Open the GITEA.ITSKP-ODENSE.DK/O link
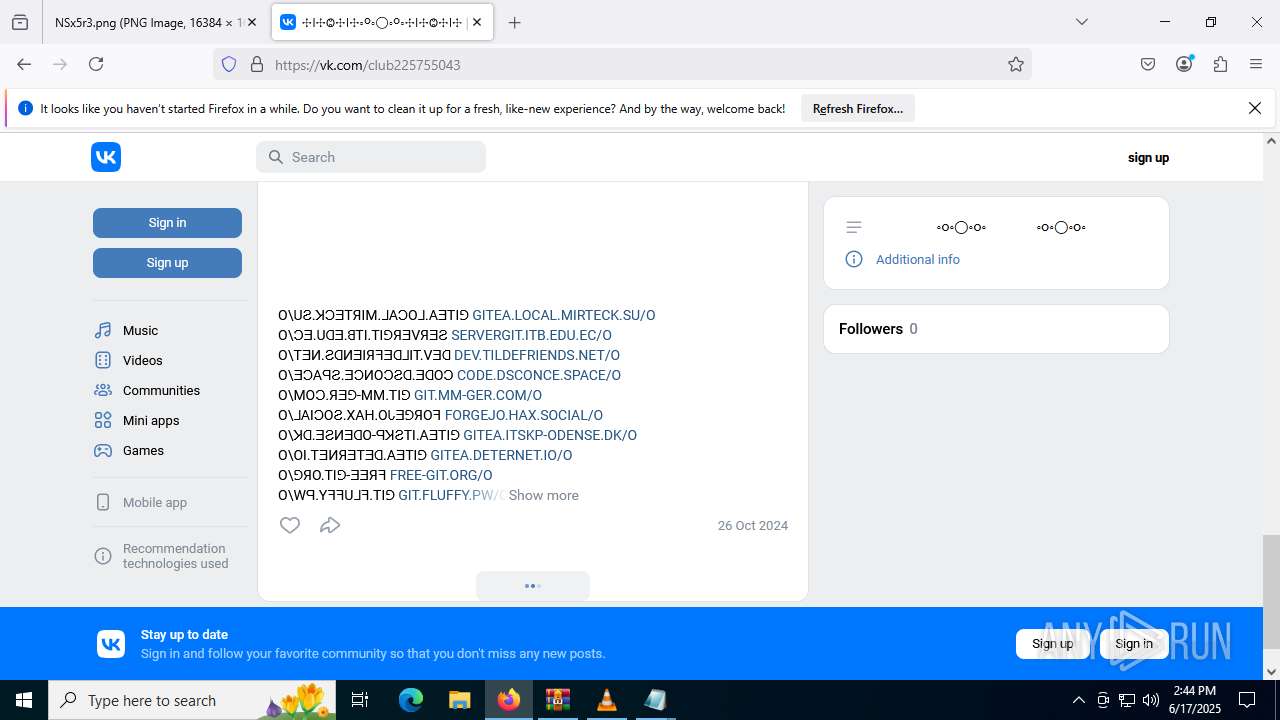Image resolution: width=1280 pixels, height=720 pixels. pyautogui.click(x=550, y=435)
